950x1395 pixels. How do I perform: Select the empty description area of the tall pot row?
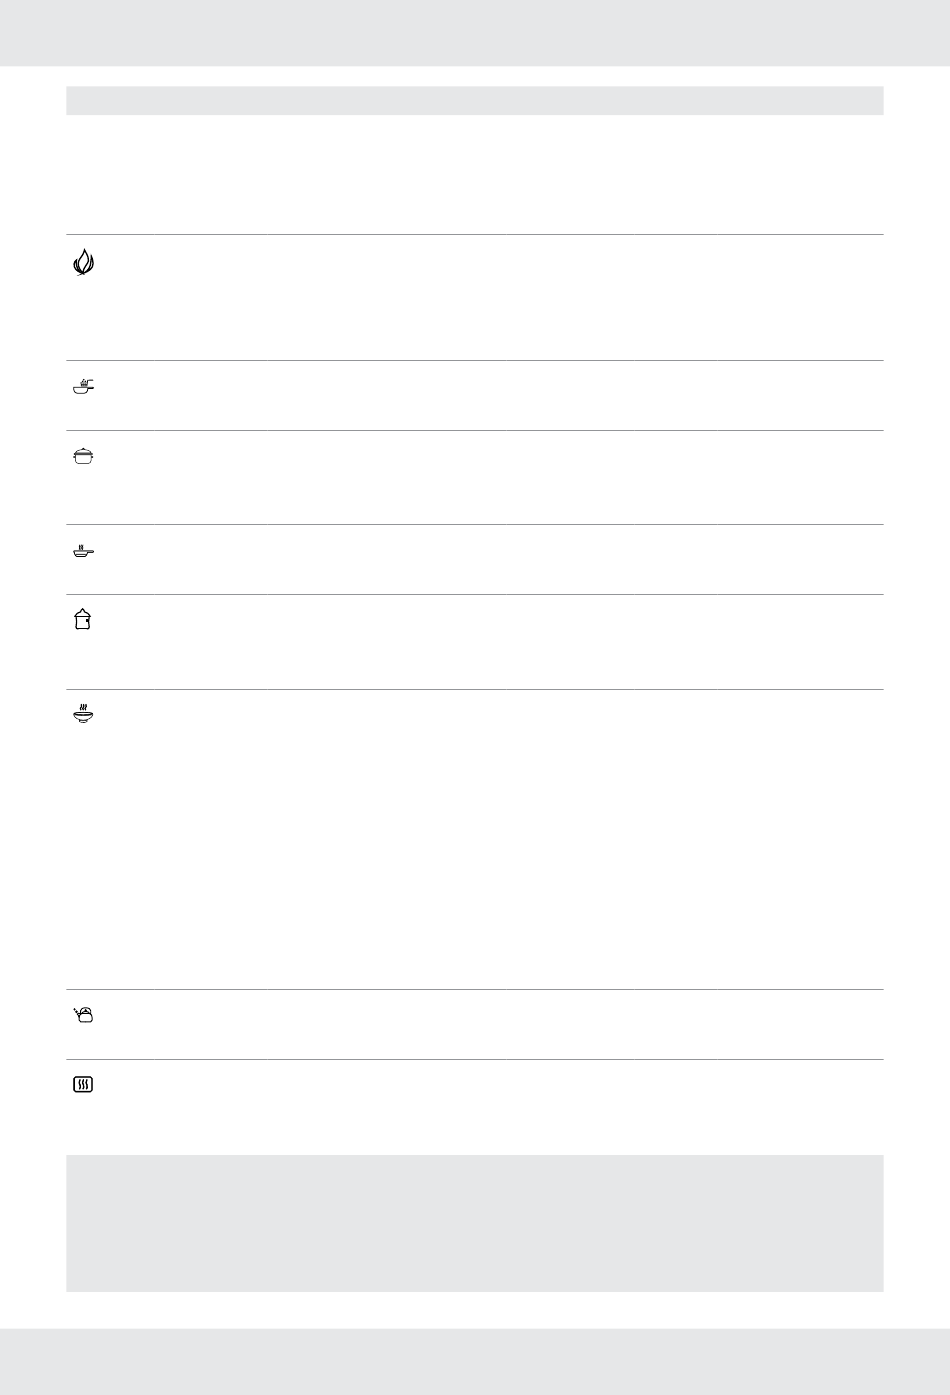click(x=492, y=642)
